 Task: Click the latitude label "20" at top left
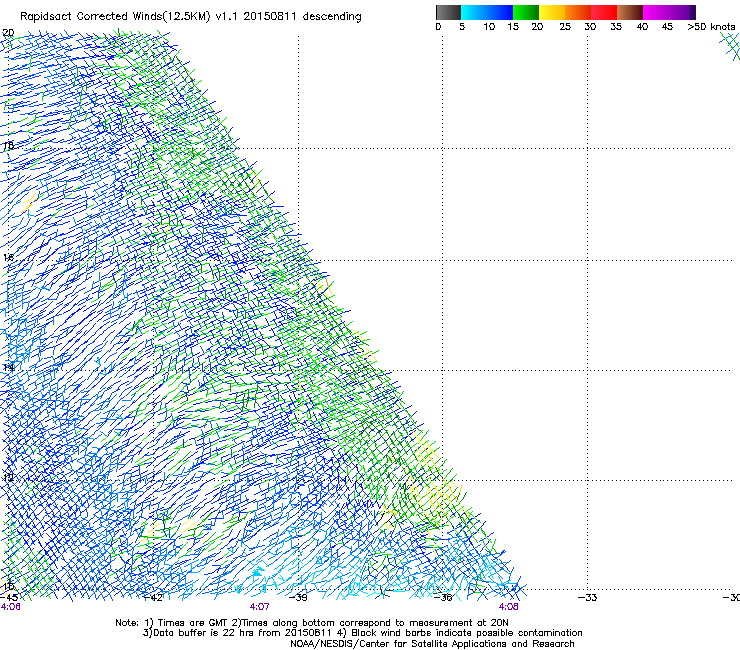point(8,33)
